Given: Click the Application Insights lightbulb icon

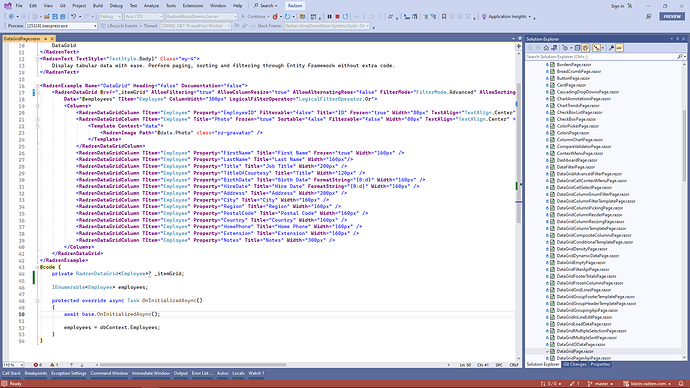Looking at the screenshot, I should (484, 17).
